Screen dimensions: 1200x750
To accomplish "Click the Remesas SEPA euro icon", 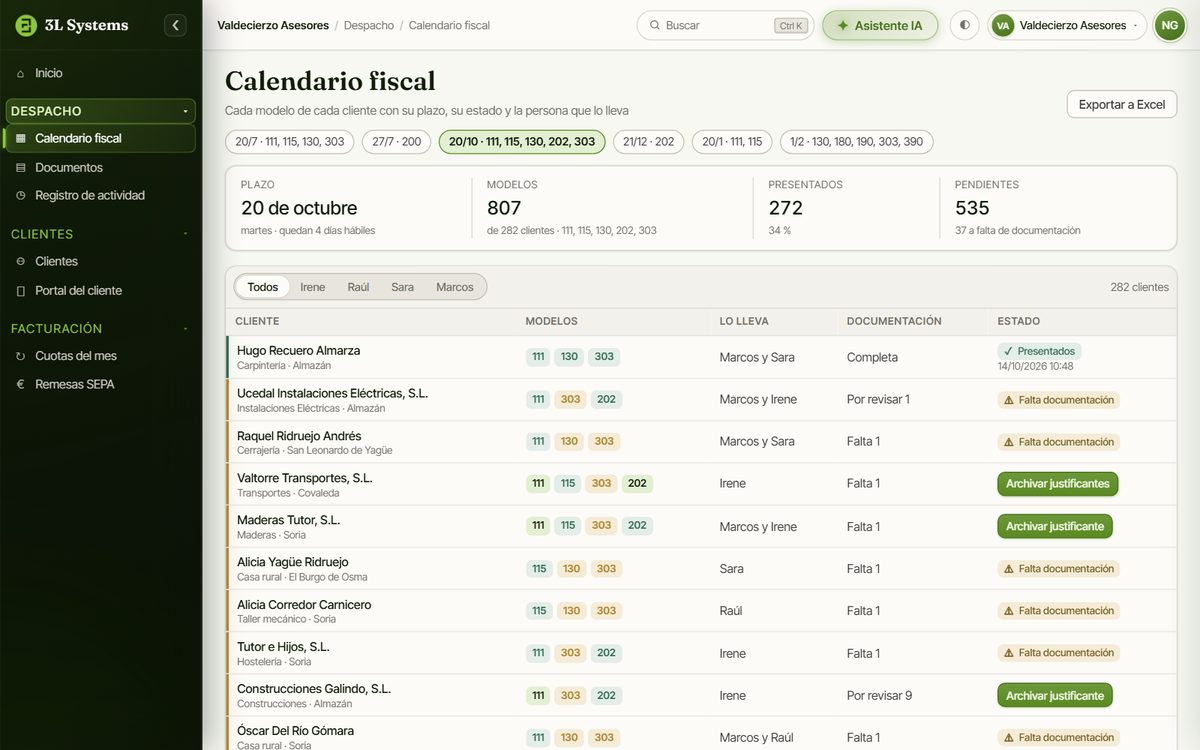I will pos(21,384).
